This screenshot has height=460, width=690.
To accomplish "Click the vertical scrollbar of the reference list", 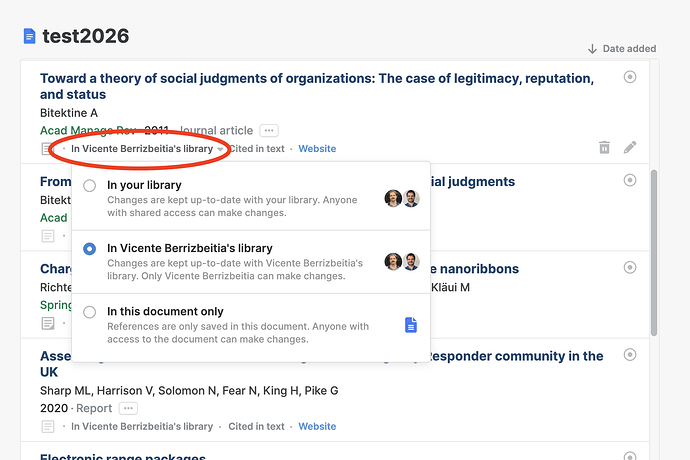I will [x=654, y=253].
